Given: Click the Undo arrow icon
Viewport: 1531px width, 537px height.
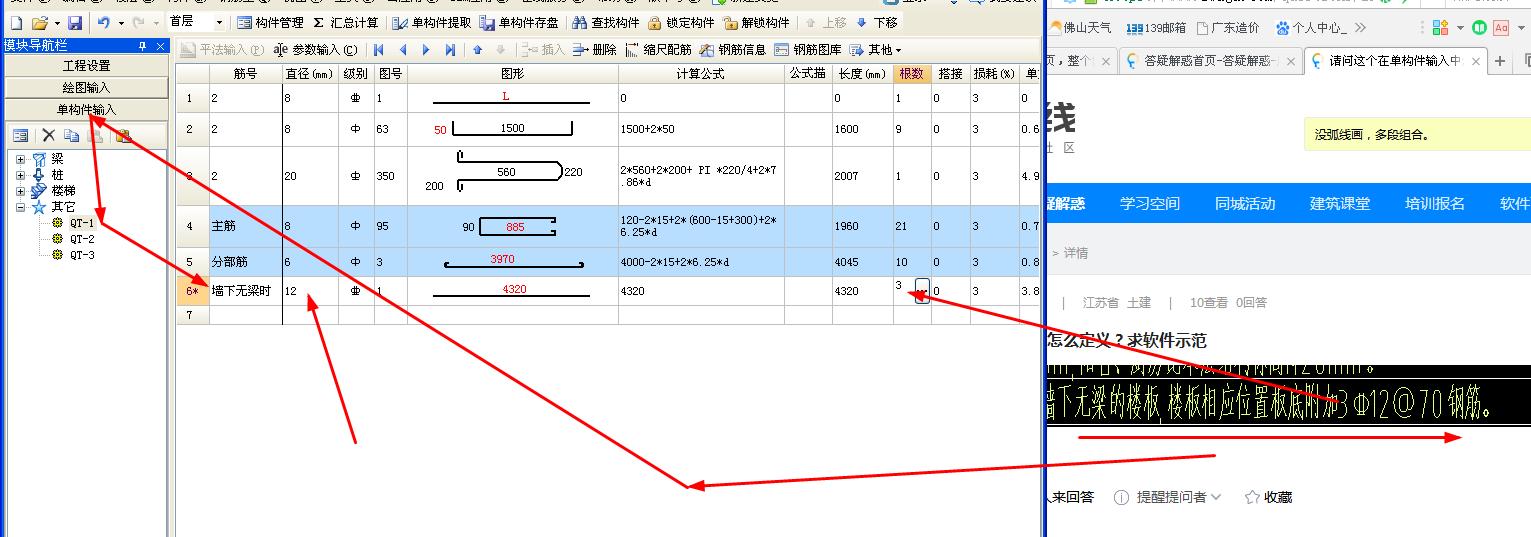Looking at the screenshot, I should 104,22.
